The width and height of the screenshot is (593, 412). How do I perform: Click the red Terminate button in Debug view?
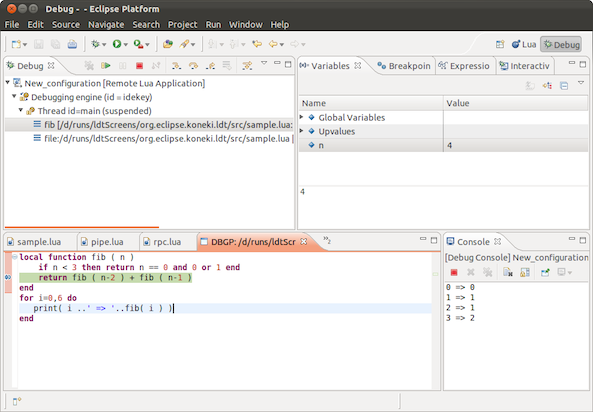pyautogui.click(x=139, y=66)
